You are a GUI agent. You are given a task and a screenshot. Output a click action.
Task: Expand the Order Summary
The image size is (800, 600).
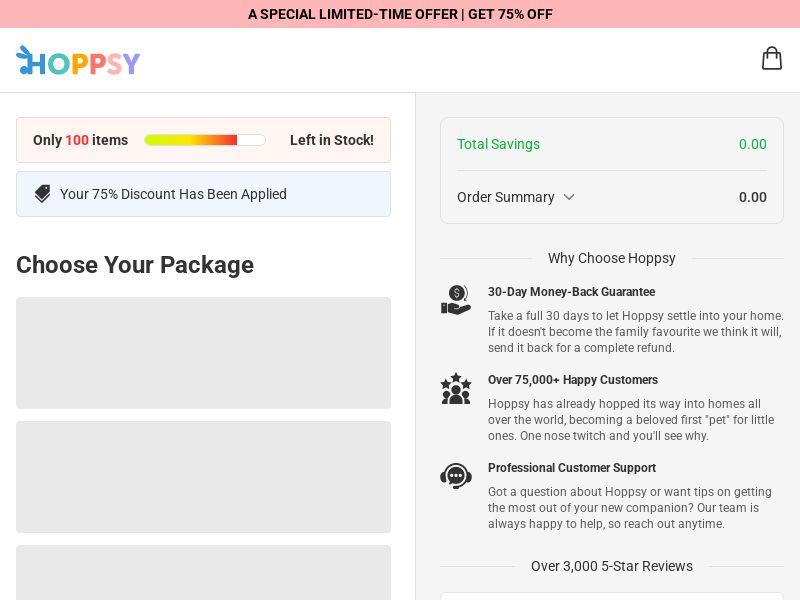click(506, 197)
